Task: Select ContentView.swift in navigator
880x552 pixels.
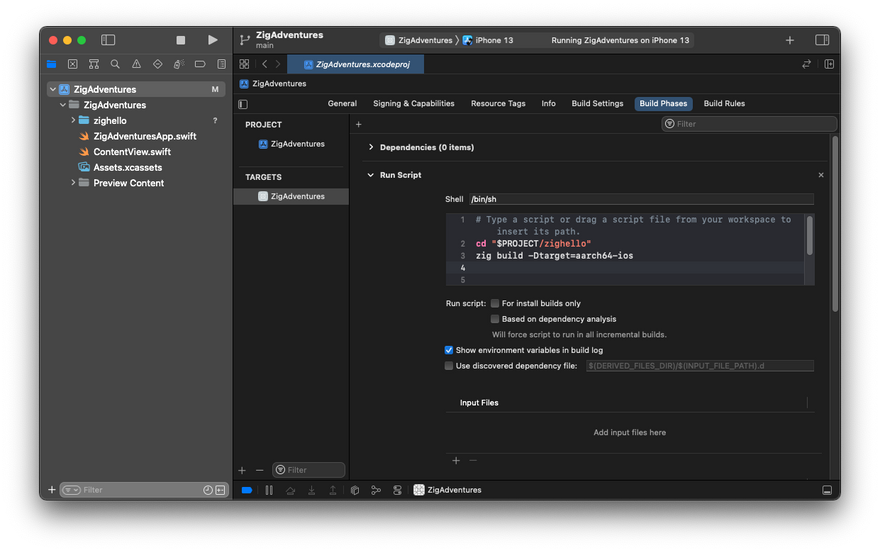Action: [131, 152]
